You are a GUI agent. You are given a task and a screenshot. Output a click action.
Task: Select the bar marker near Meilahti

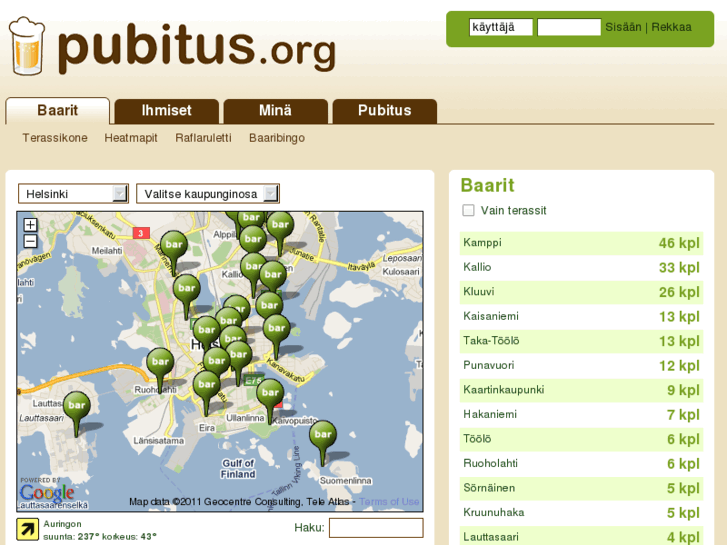click(x=174, y=253)
